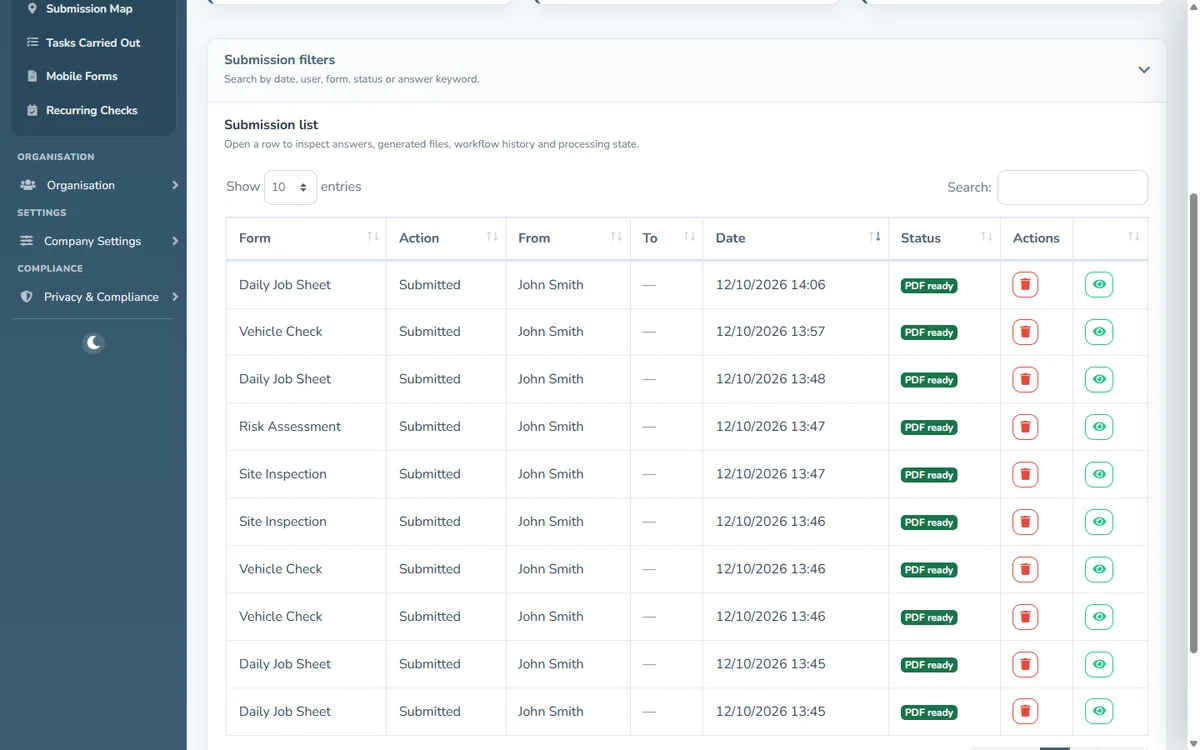Viewport: 1200px width, 750px height.
Task: Toggle dark mode moon icon
Action: click(x=93, y=343)
